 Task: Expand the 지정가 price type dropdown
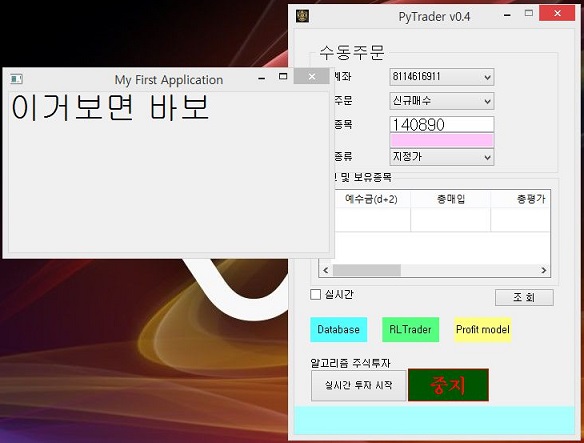(x=442, y=157)
